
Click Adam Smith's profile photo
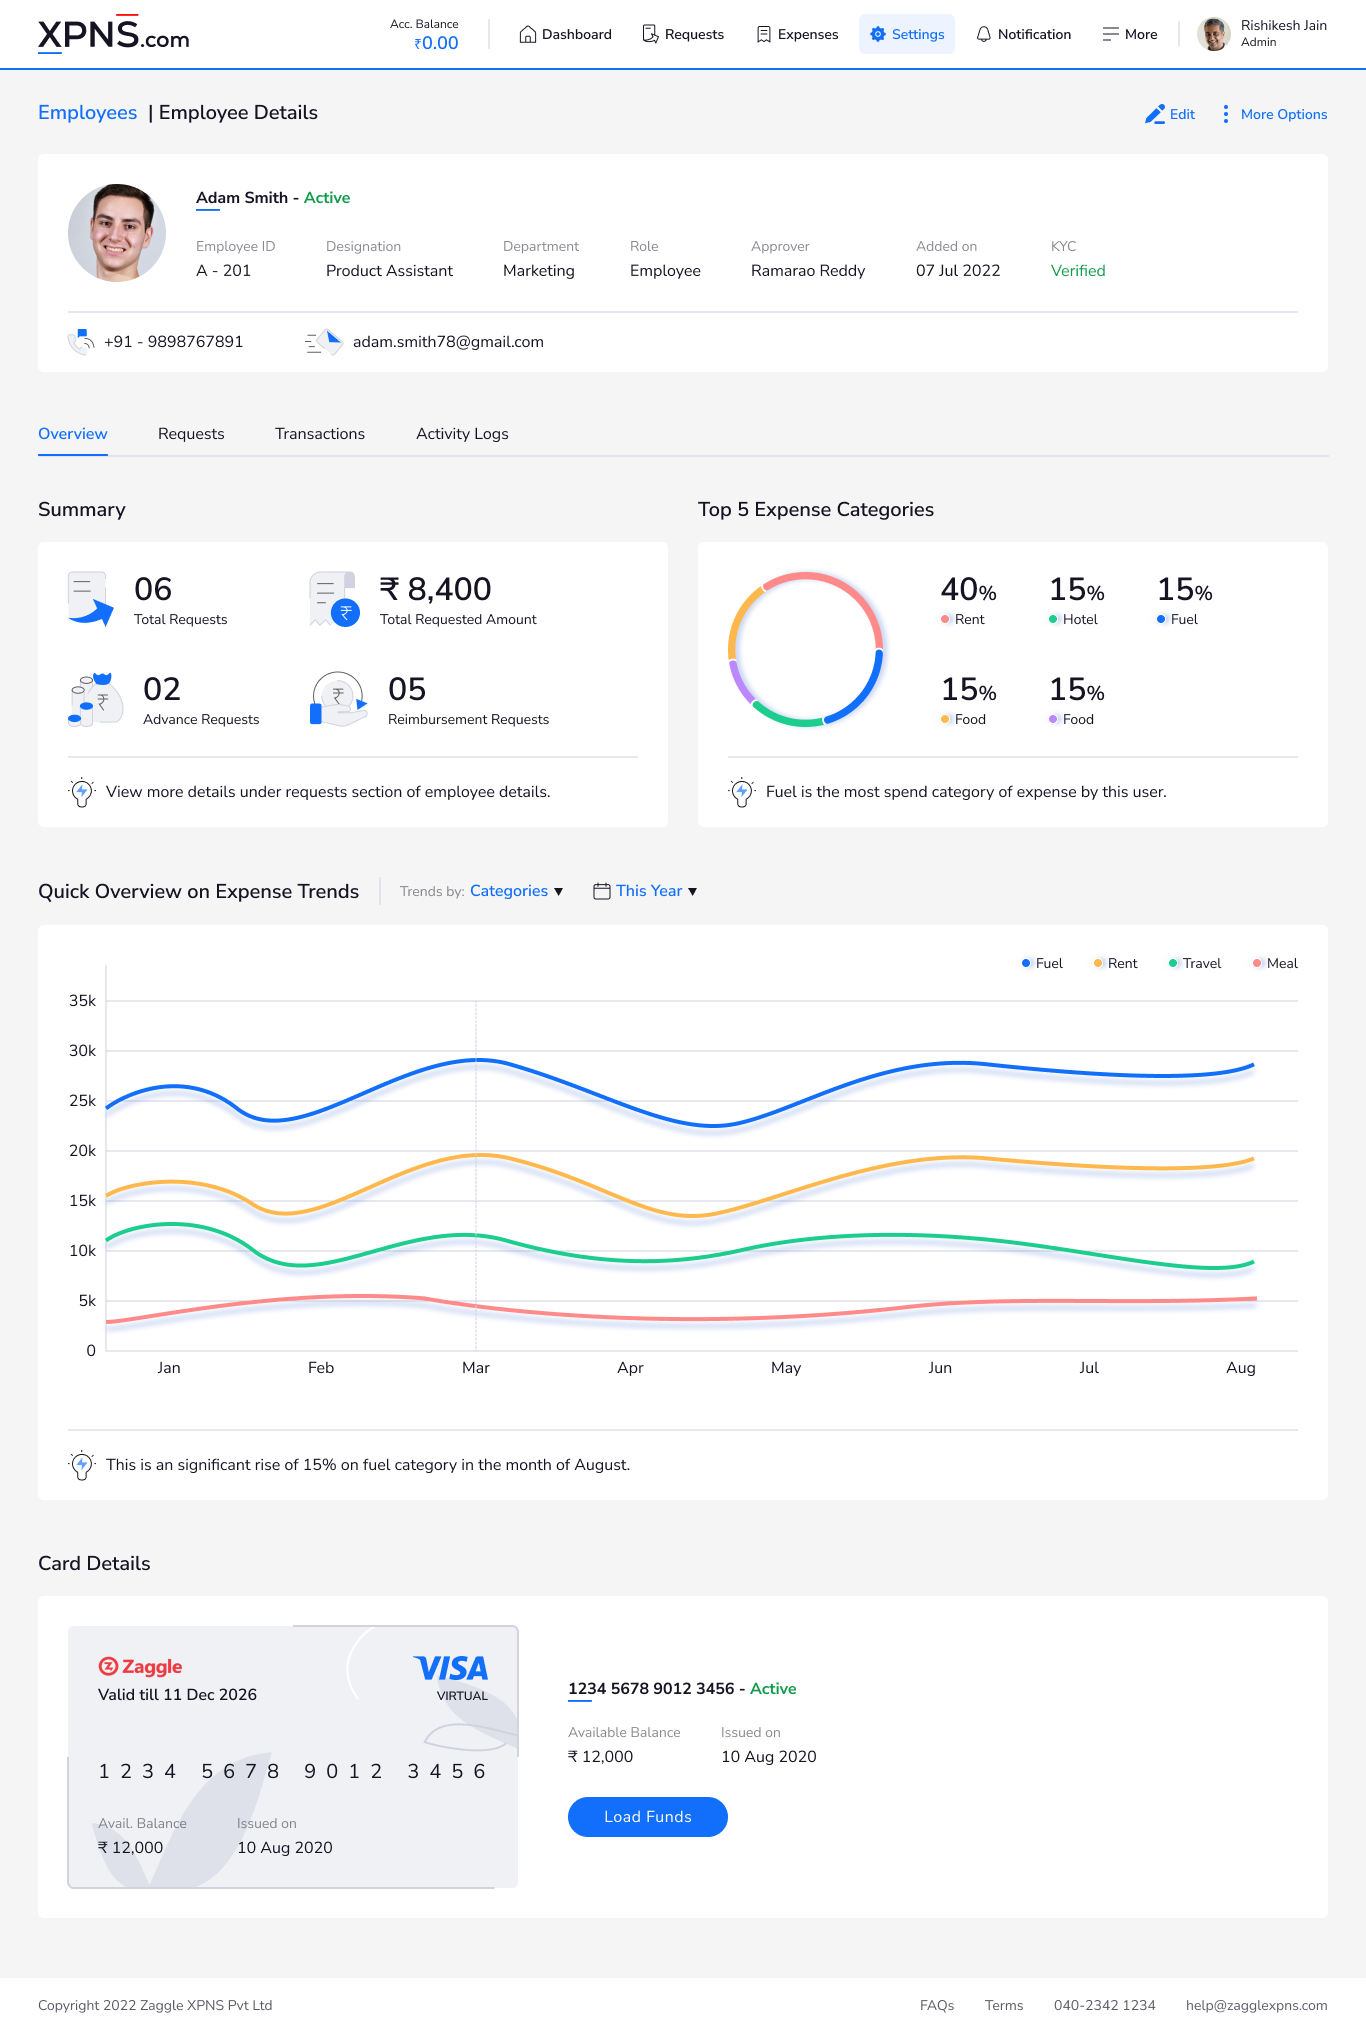click(x=117, y=233)
